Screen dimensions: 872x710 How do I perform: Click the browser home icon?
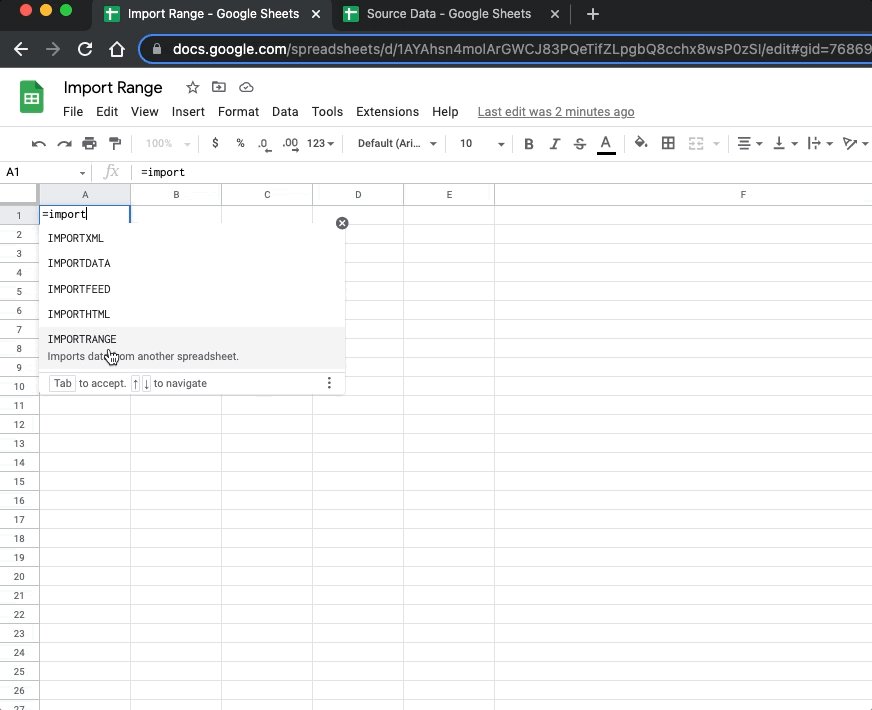point(117,49)
